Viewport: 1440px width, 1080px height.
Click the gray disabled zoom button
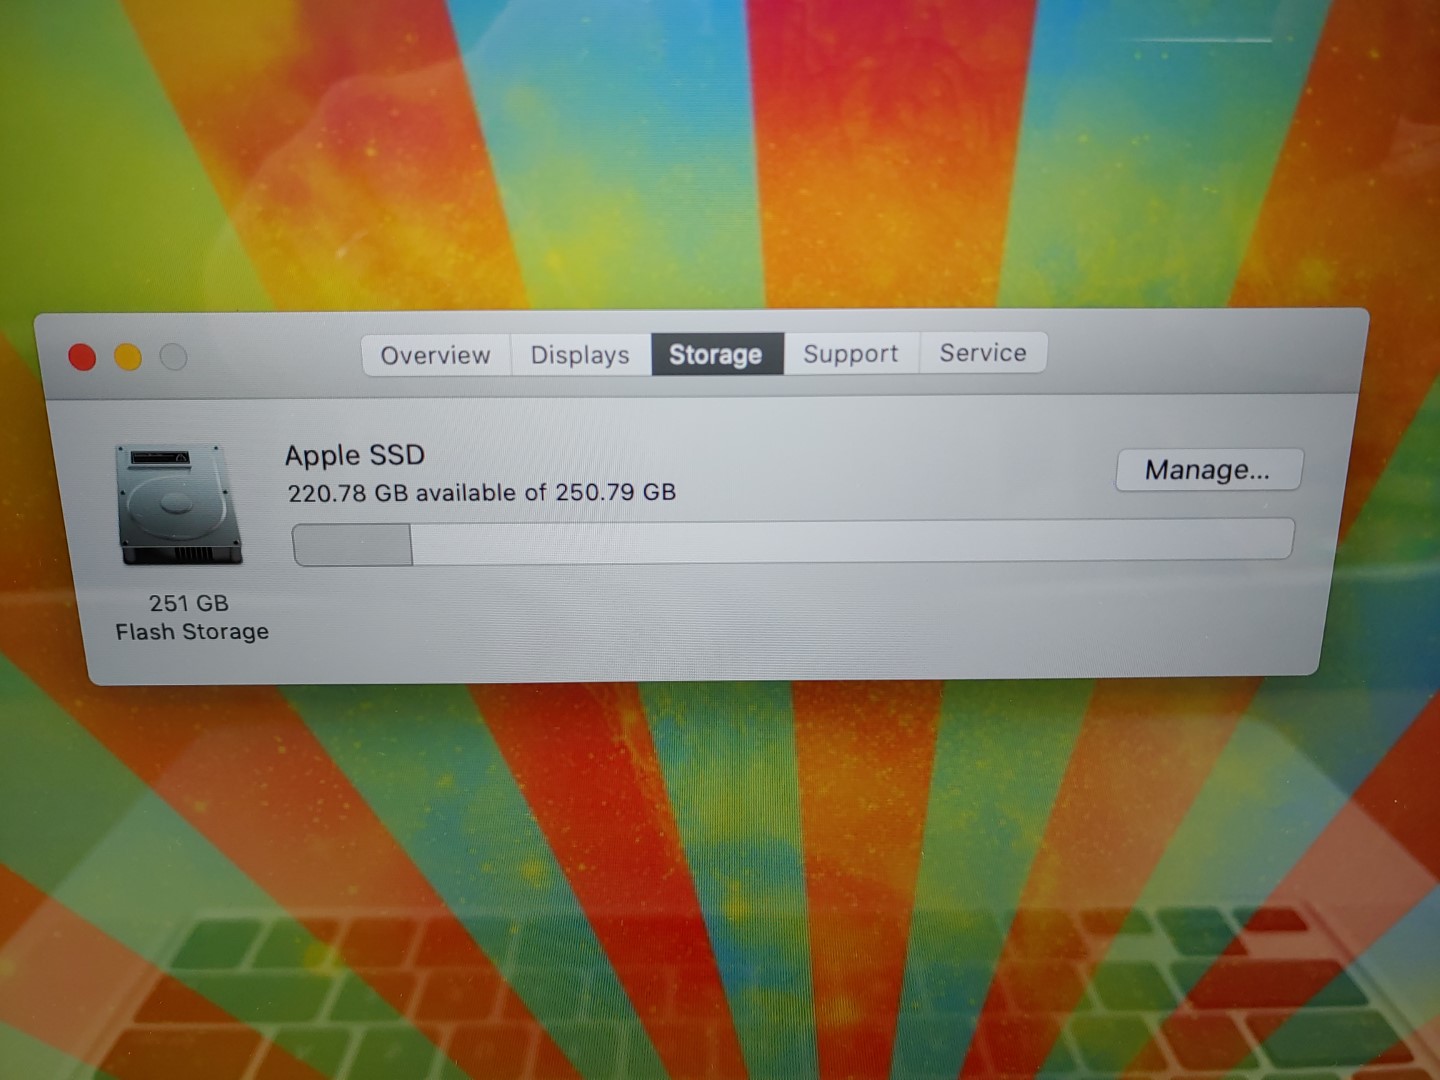[x=174, y=356]
